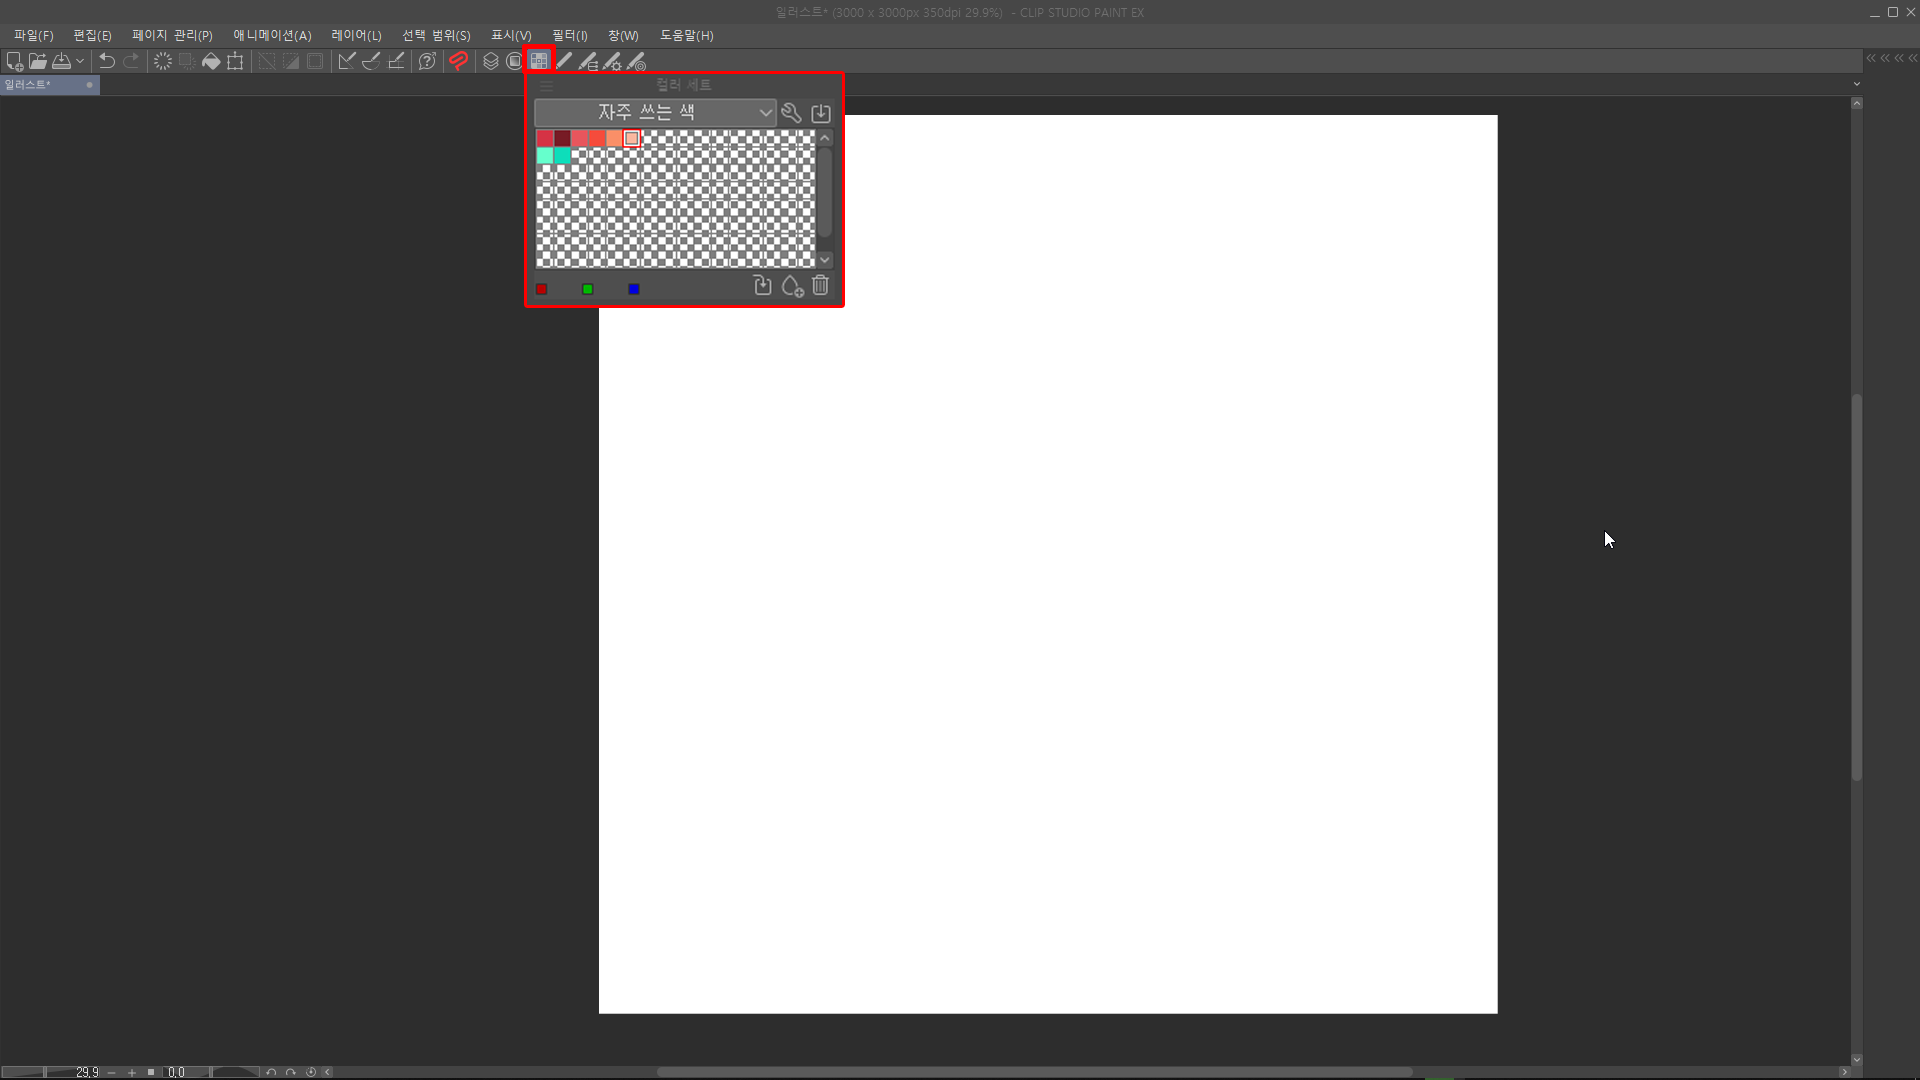
Task: Open the 레이어(L) menu
Action: 356,35
